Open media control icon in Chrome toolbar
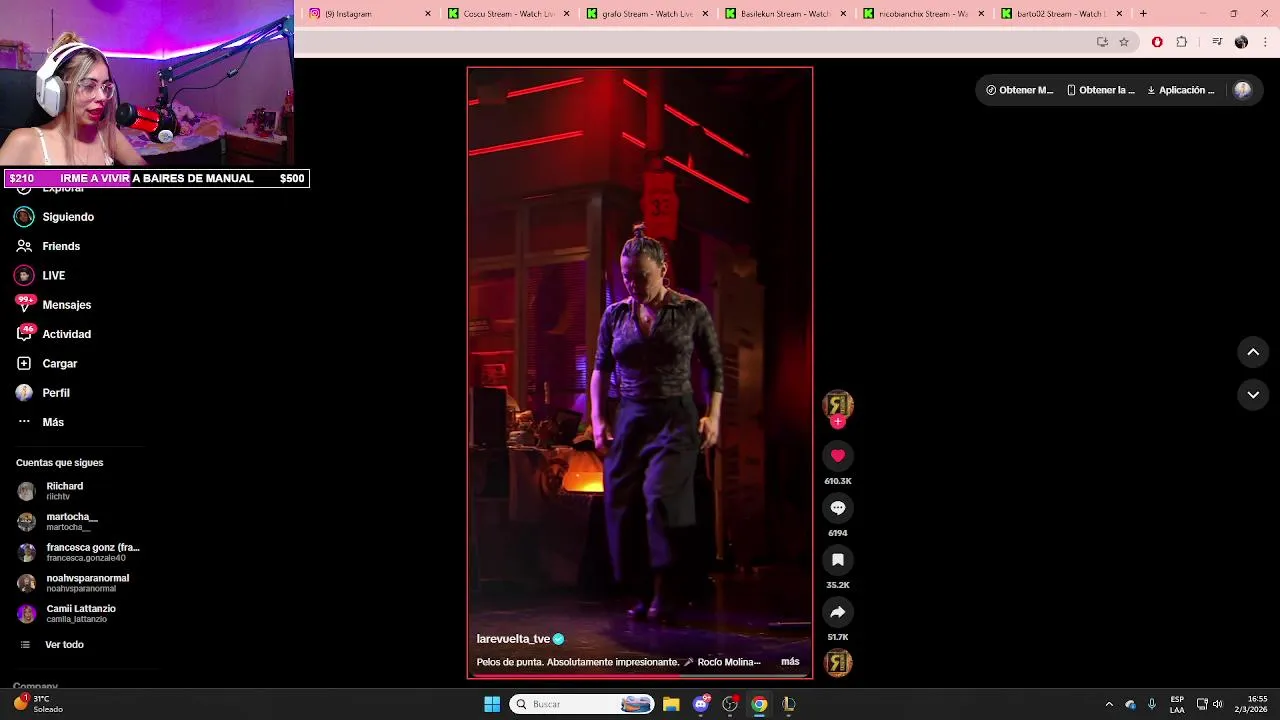 (1217, 42)
